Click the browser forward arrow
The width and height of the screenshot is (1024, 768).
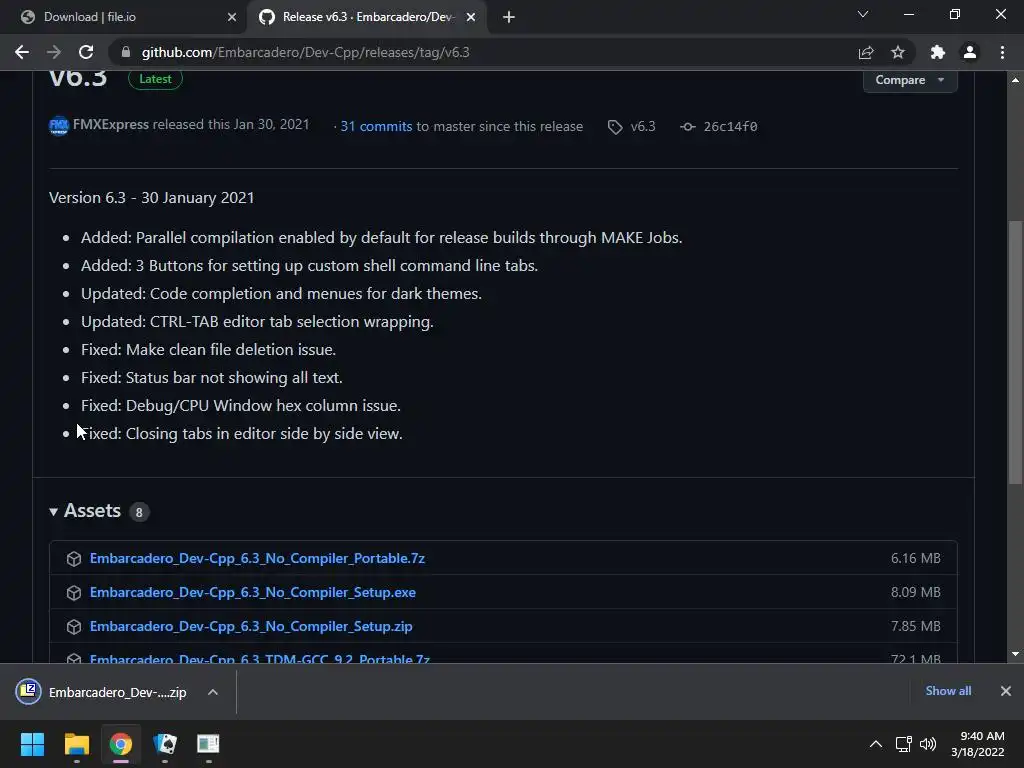pos(54,52)
